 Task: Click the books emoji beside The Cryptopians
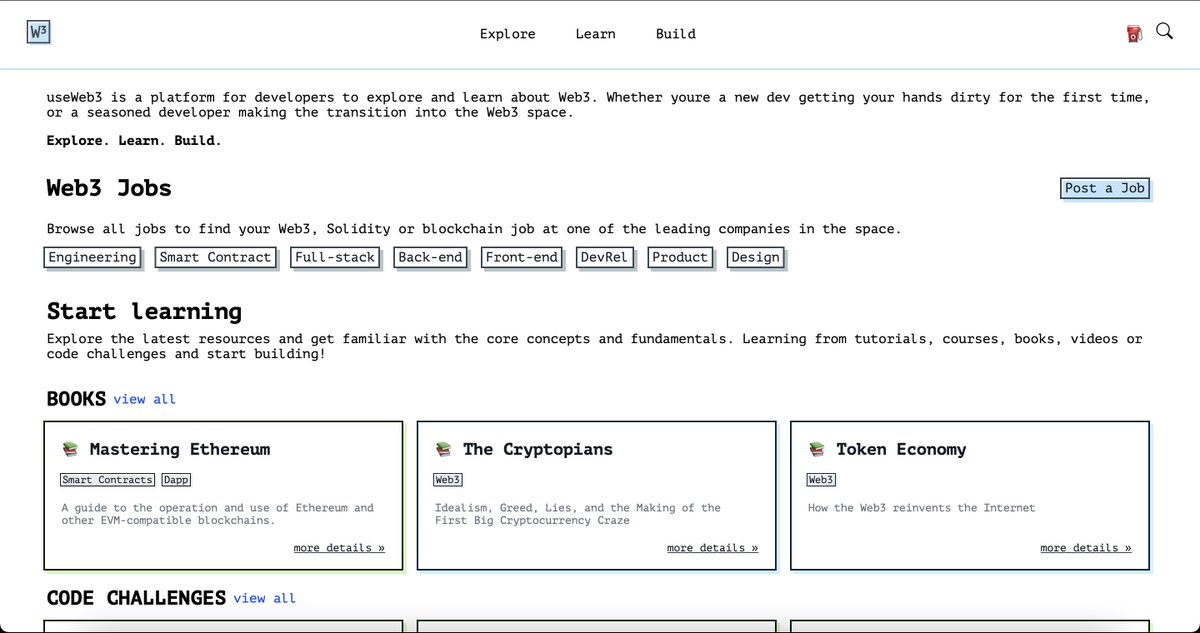click(x=444, y=450)
